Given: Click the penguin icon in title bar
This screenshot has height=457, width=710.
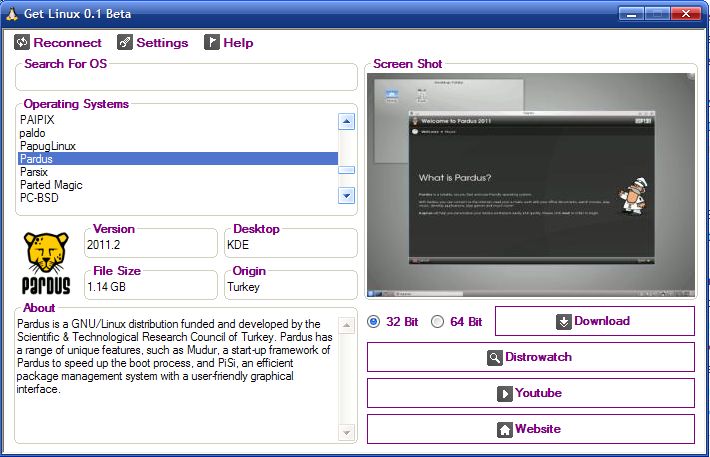Looking at the screenshot, I should coord(12,14).
